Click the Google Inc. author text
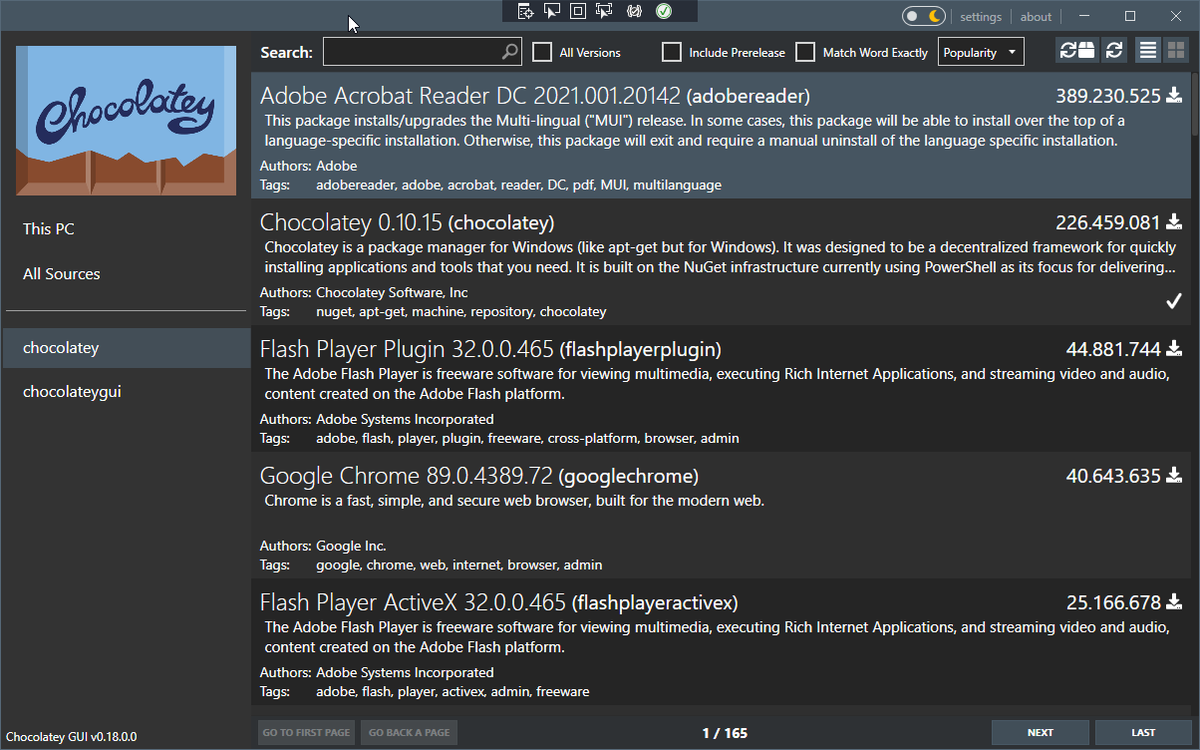Image resolution: width=1200 pixels, height=750 pixels. tap(351, 546)
